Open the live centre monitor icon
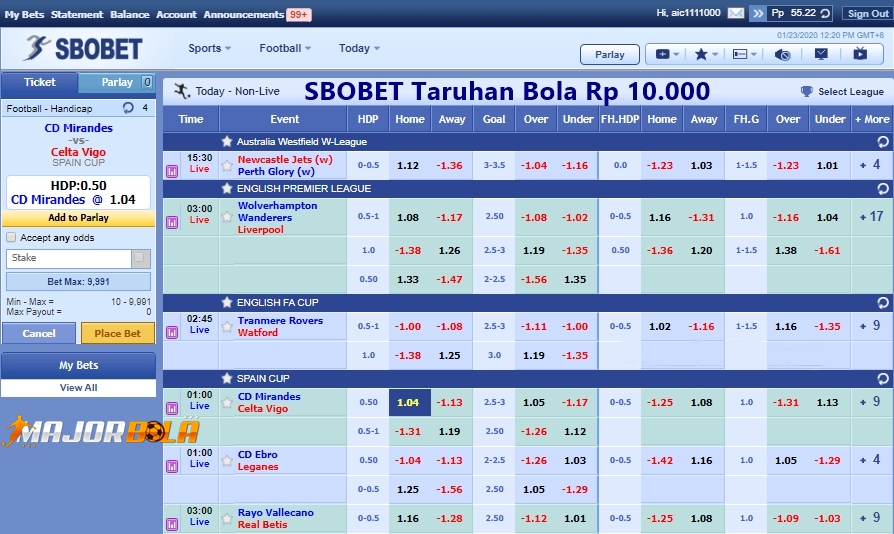The height and width of the screenshot is (534, 894). click(x=821, y=54)
